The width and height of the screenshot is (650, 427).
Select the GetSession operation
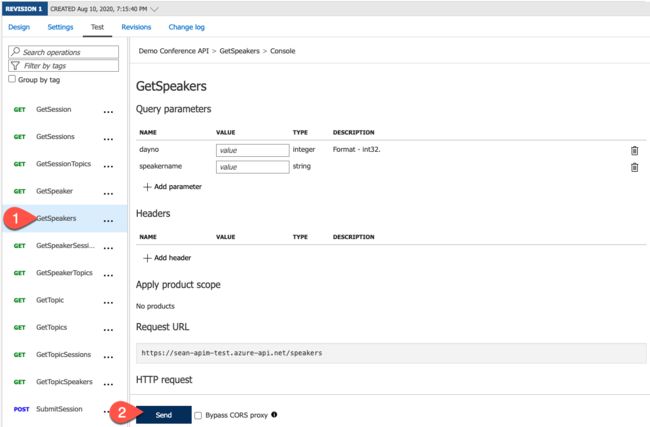pyautogui.click(x=53, y=109)
